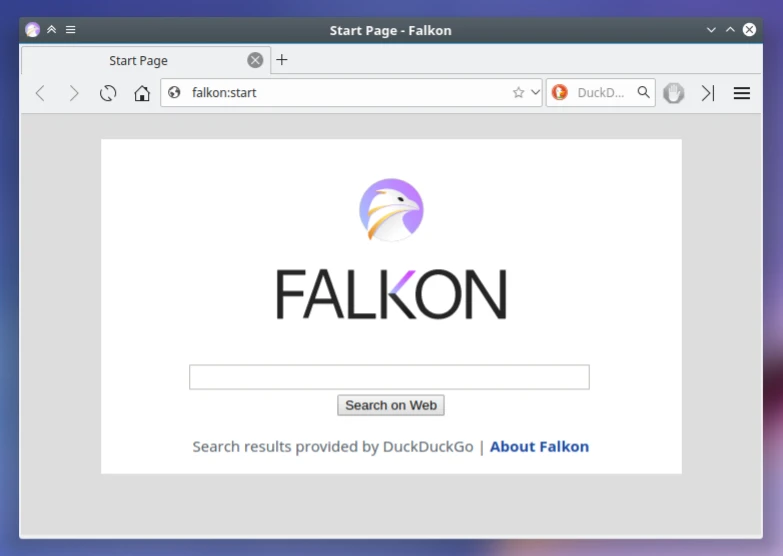This screenshot has width=783, height=556.
Task: Go forward with the forward arrow
Action: point(73,93)
